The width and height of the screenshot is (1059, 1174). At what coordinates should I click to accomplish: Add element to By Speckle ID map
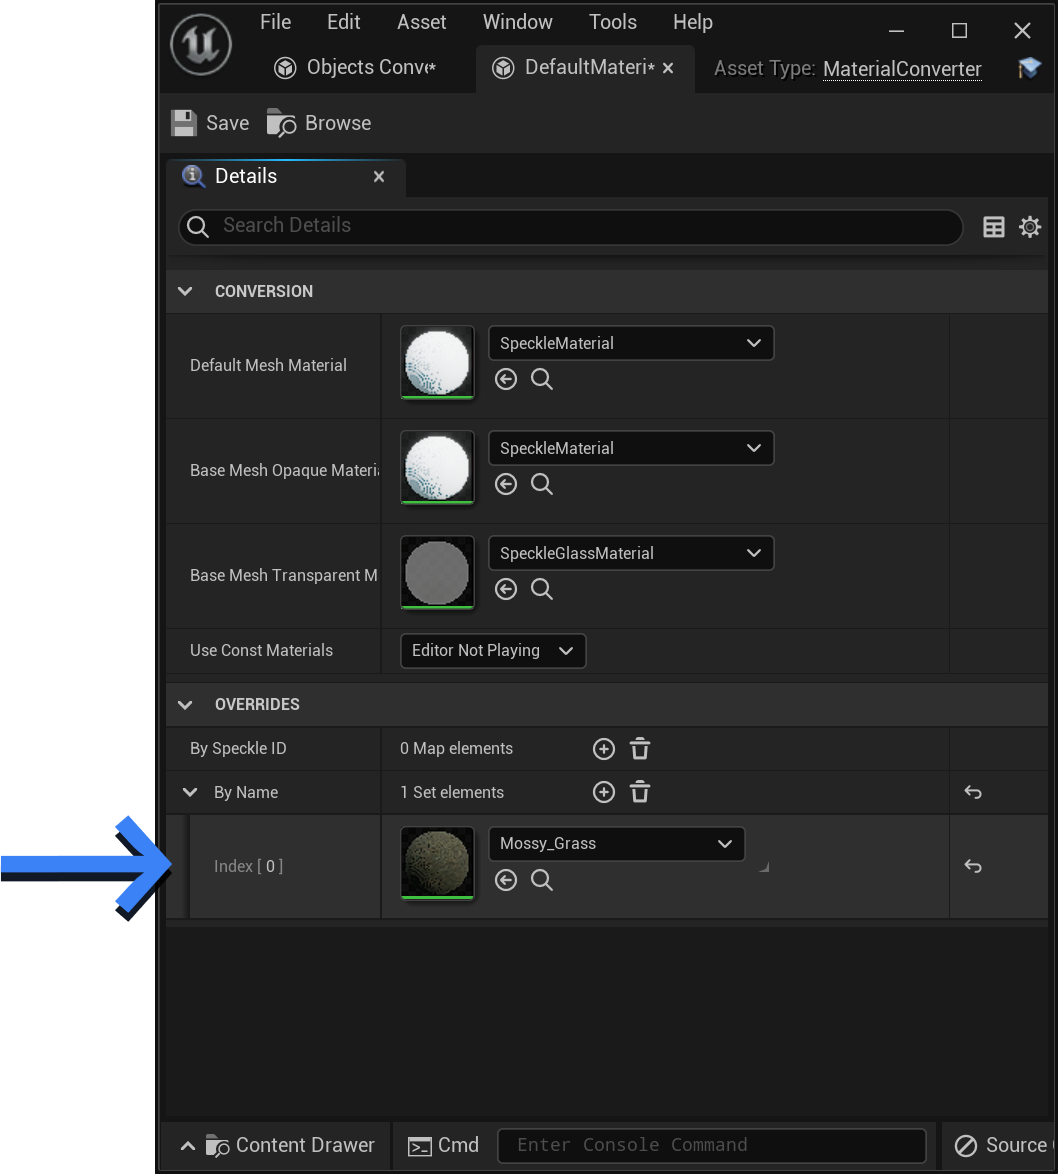[604, 749]
